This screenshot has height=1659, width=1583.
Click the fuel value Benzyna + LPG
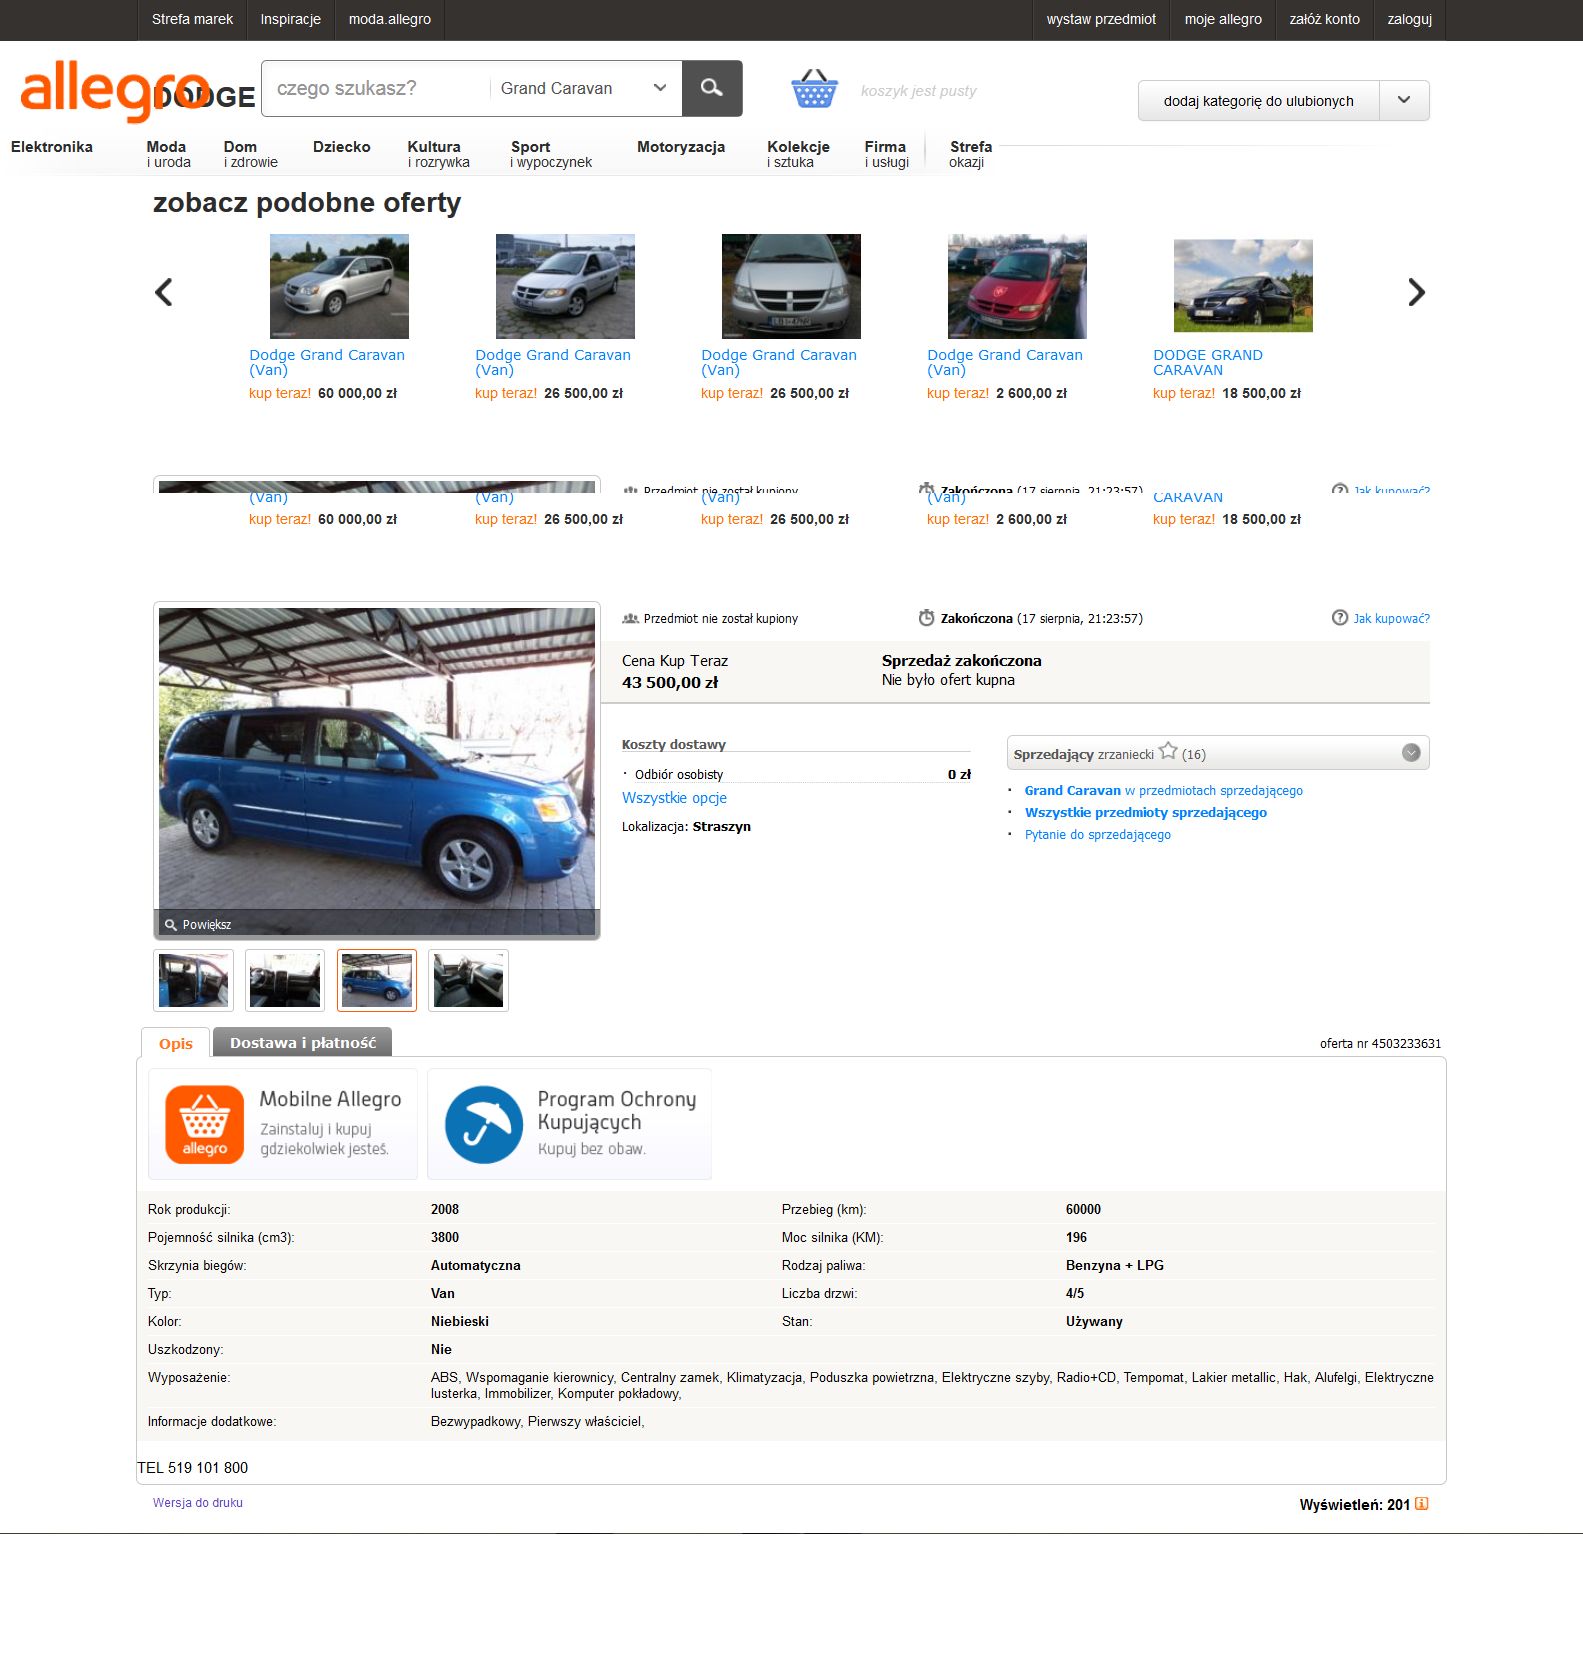(1115, 1265)
